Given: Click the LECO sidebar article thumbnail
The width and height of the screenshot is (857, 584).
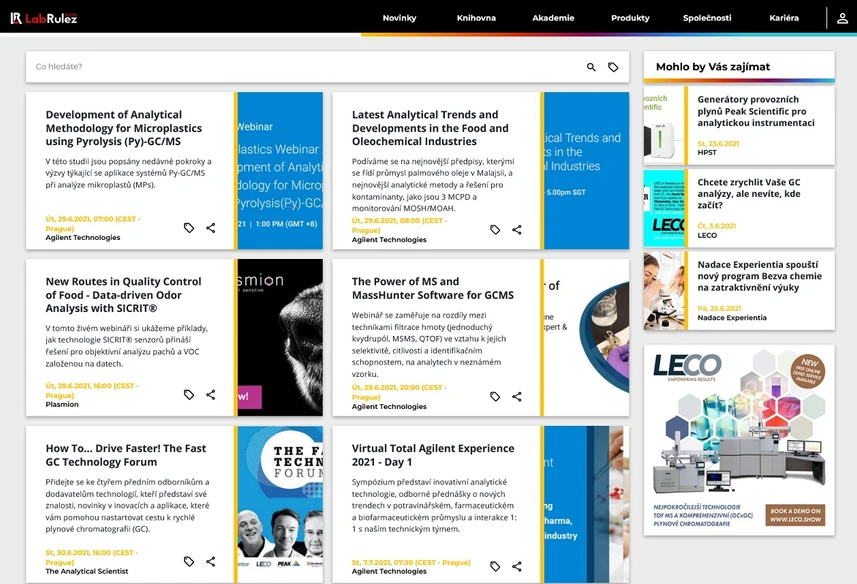Looking at the screenshot, I should click(664, 208).
